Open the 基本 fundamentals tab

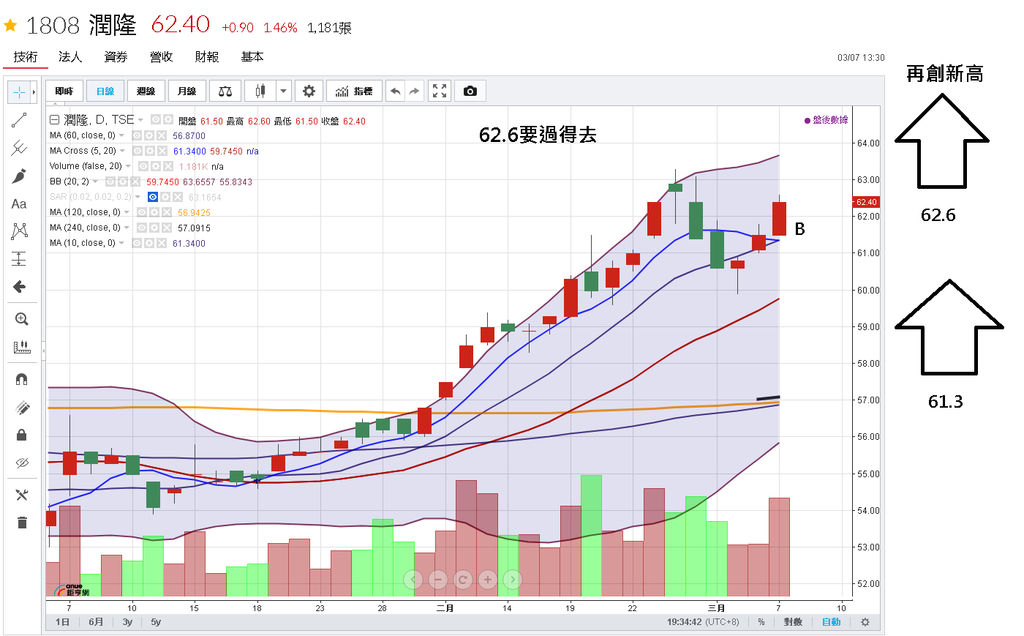[x=252, y=57]
